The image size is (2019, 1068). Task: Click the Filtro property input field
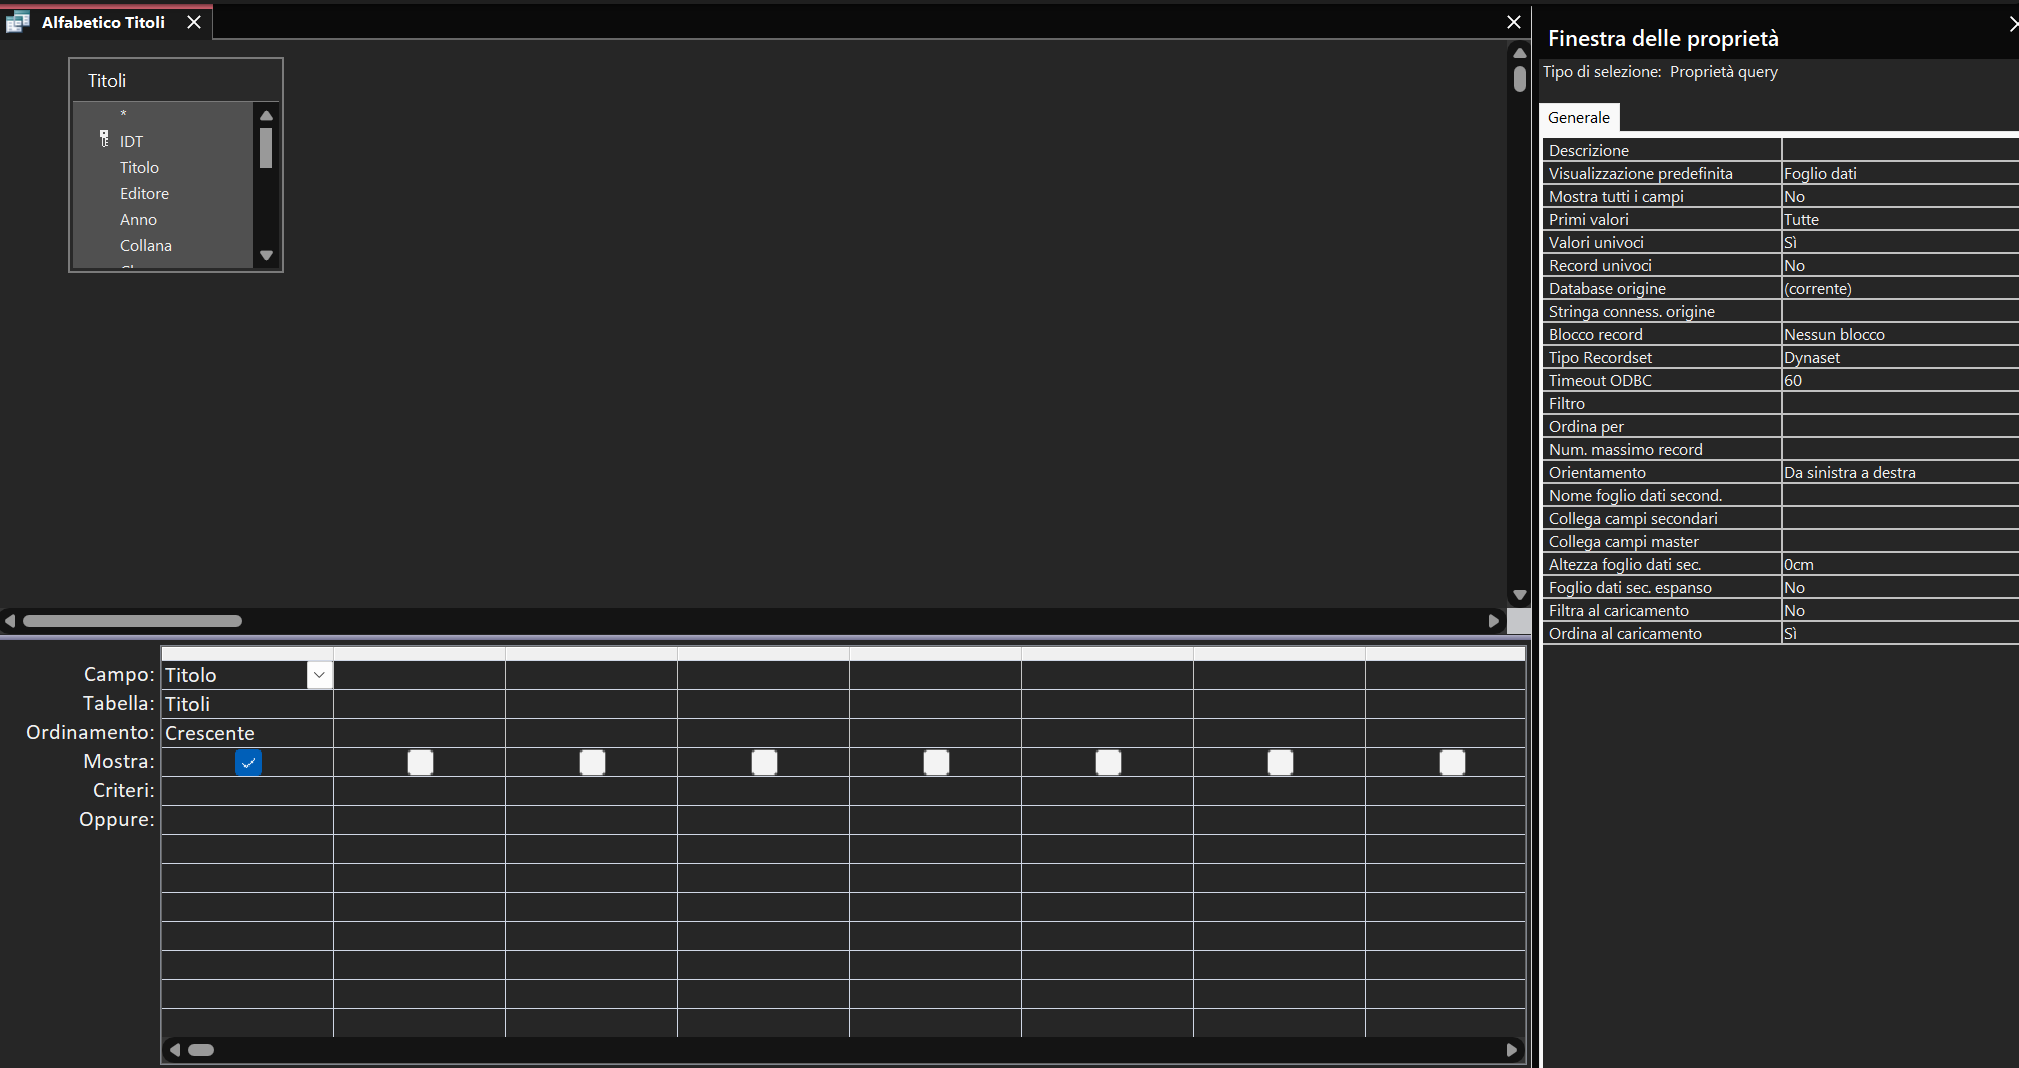[x=1900, y=404]
